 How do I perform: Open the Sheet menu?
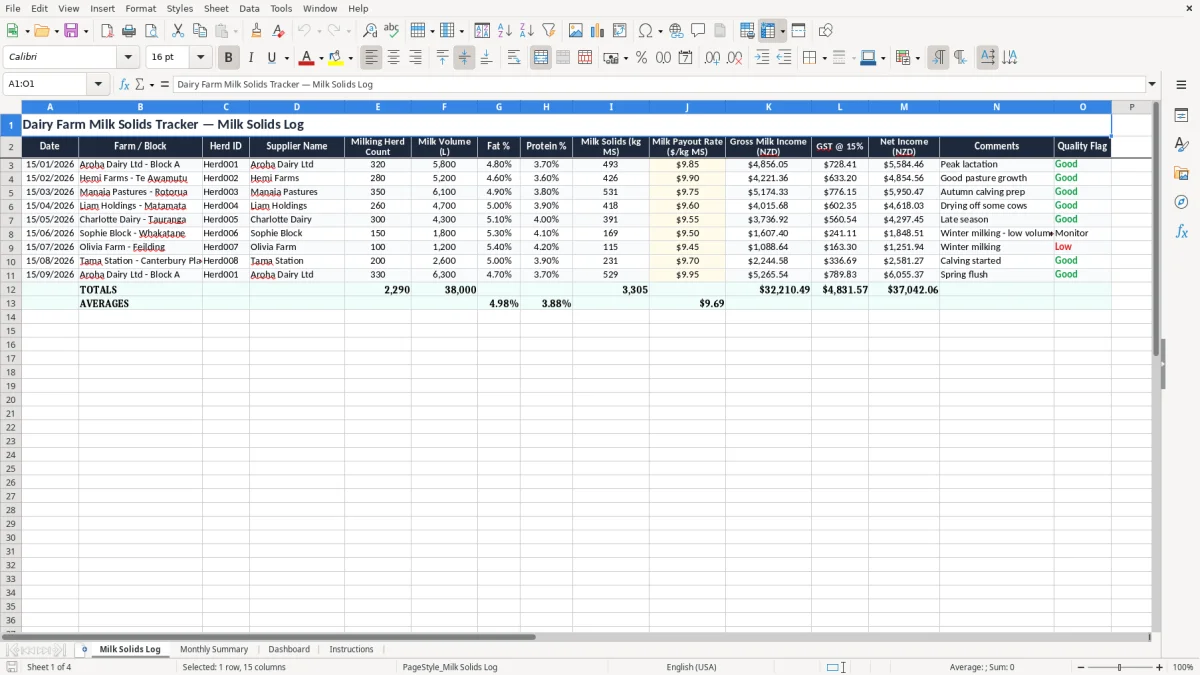click(216, 8)
